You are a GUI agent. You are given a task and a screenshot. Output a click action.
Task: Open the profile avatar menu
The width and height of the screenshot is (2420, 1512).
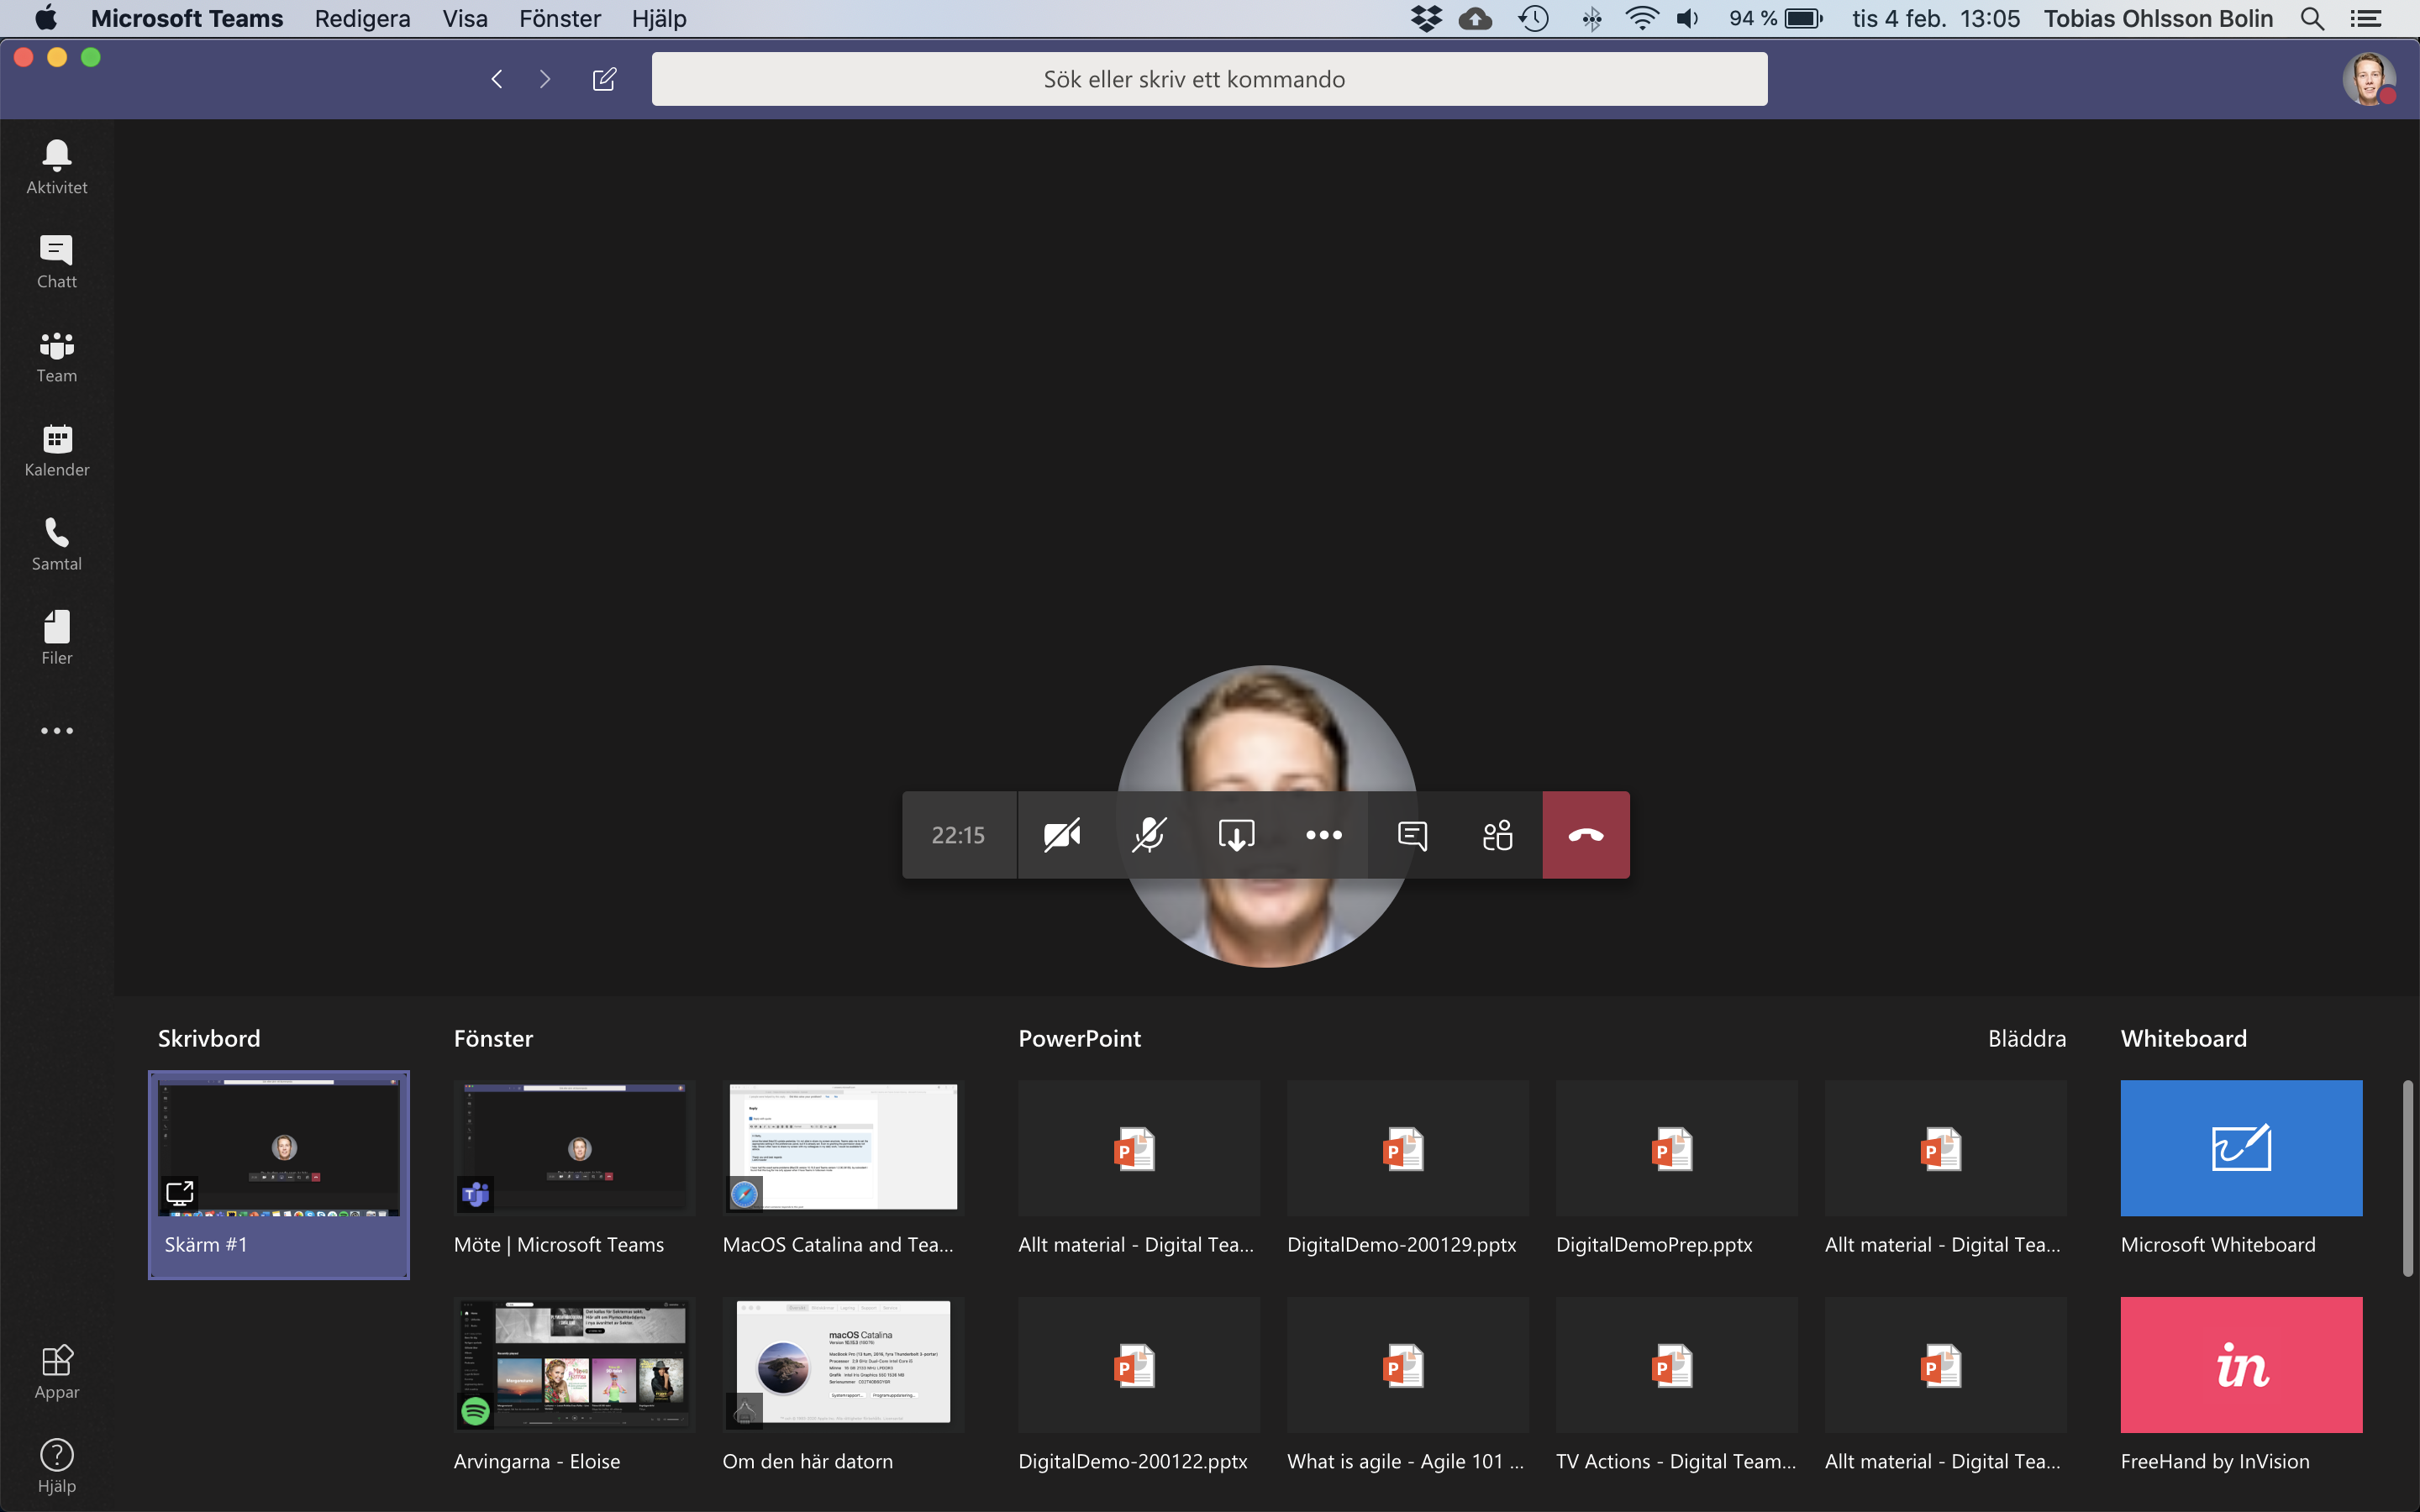(x=2369, y=79)
